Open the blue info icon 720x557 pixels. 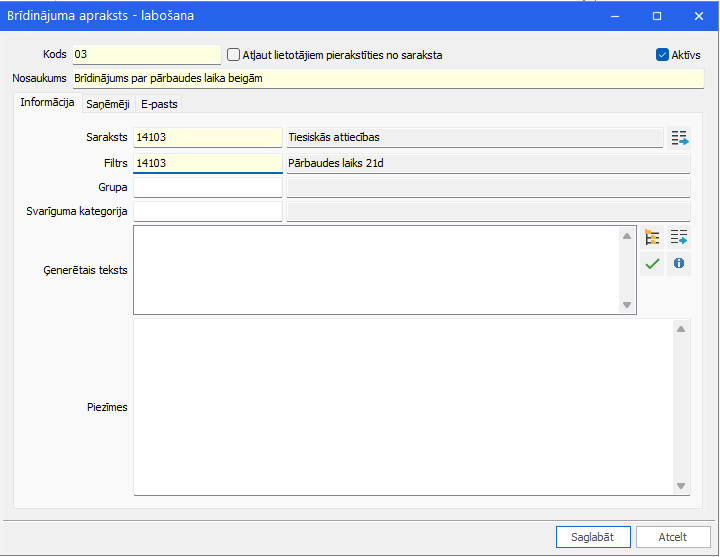coord(679,264)
